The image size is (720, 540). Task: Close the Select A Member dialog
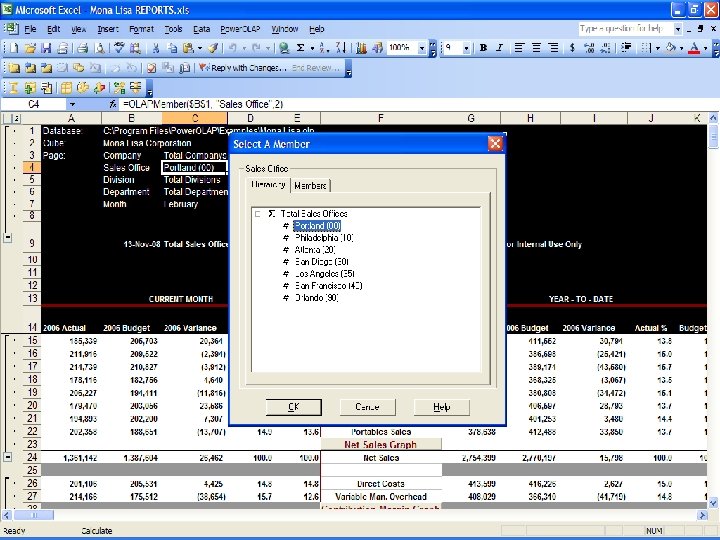click(495, 144)
